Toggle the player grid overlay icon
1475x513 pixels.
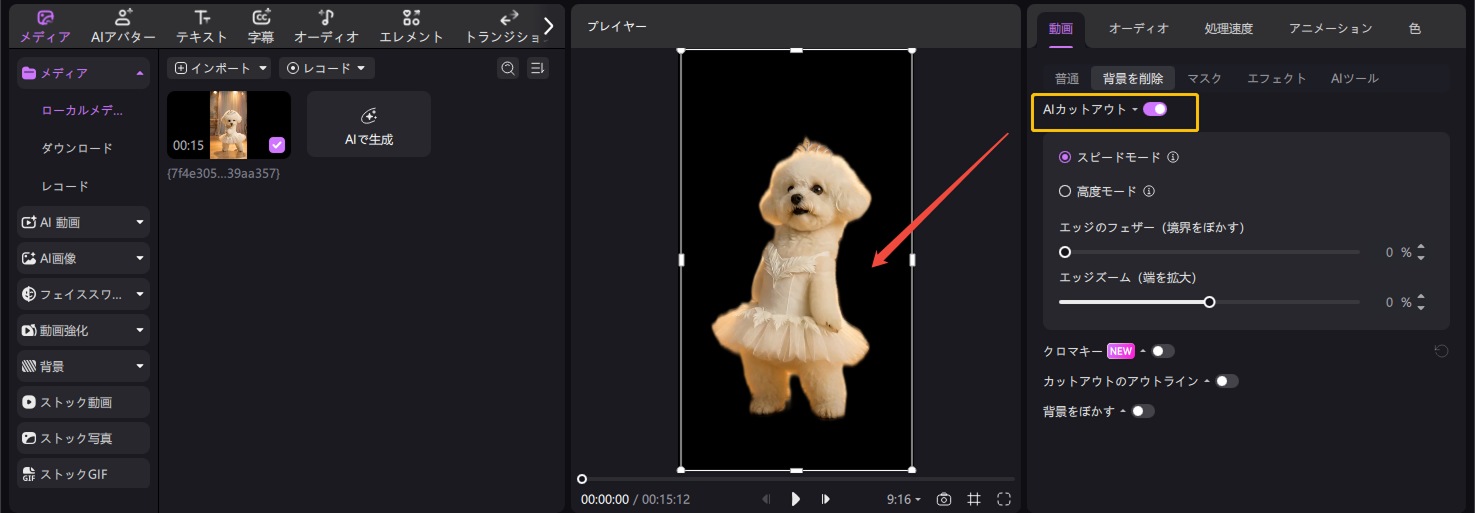(x=973, y=499)
